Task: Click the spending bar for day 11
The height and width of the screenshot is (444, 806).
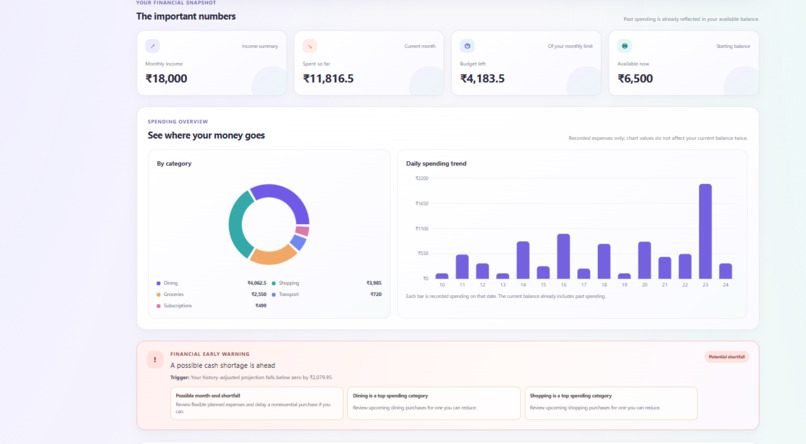Action: coord(462,267)
